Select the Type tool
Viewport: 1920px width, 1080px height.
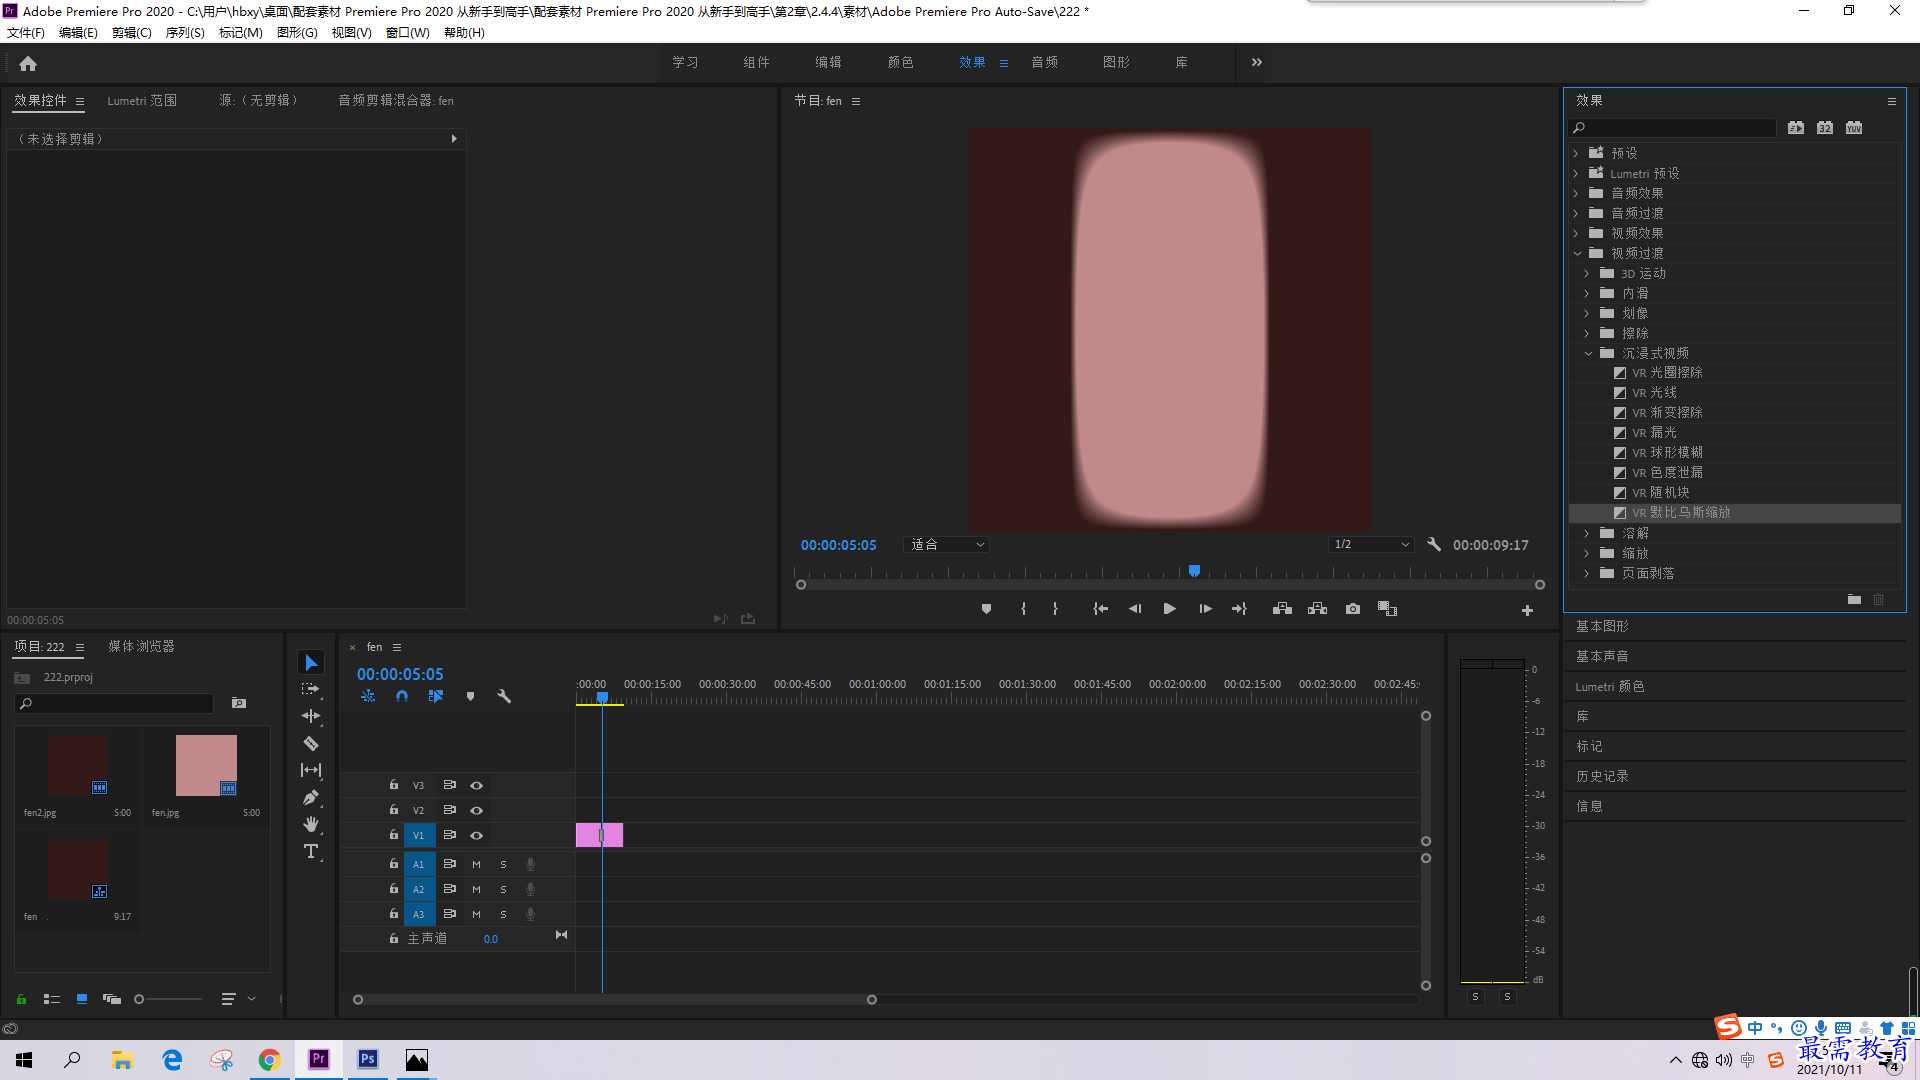(x=311, y=851)
